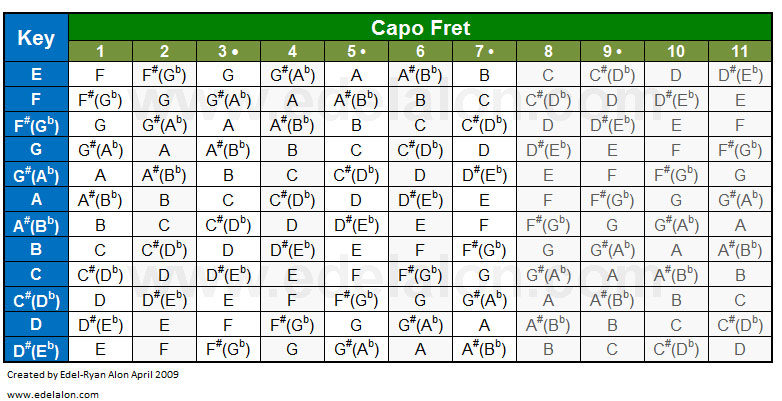The image size is (782, 401).
Task: Select capo fret column header 1
Action: tap(100, 51)
